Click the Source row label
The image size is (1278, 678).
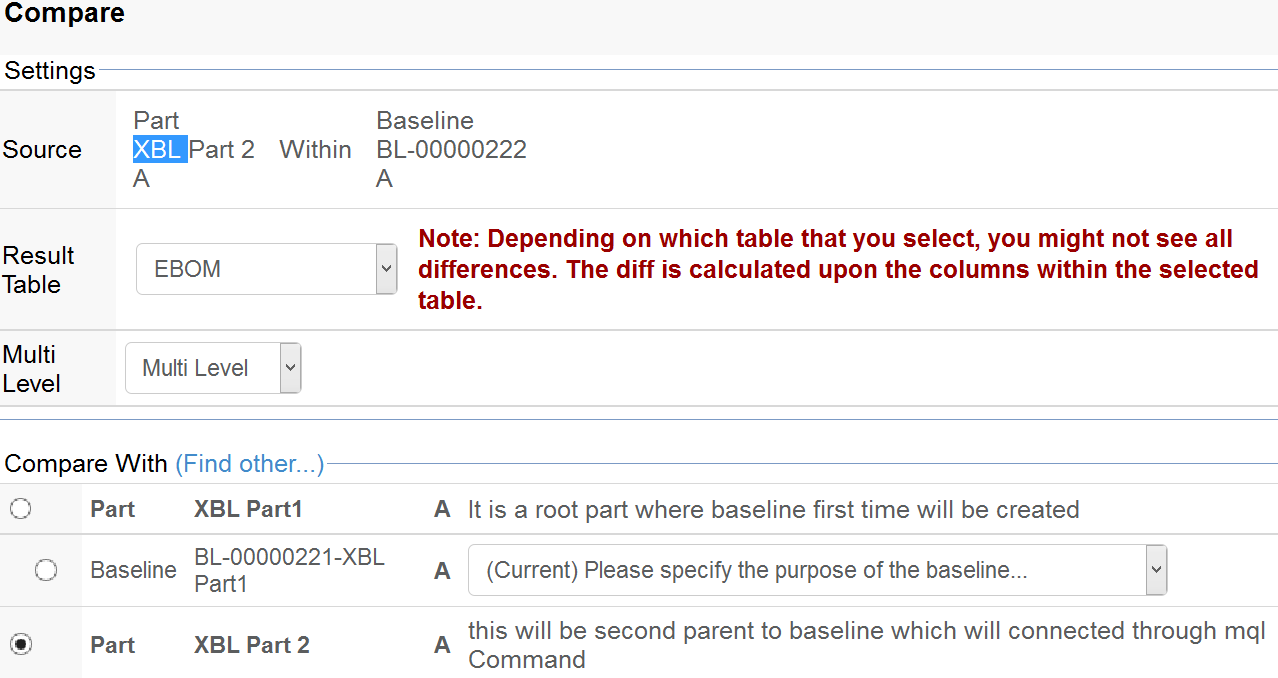(x=42, y=150)
